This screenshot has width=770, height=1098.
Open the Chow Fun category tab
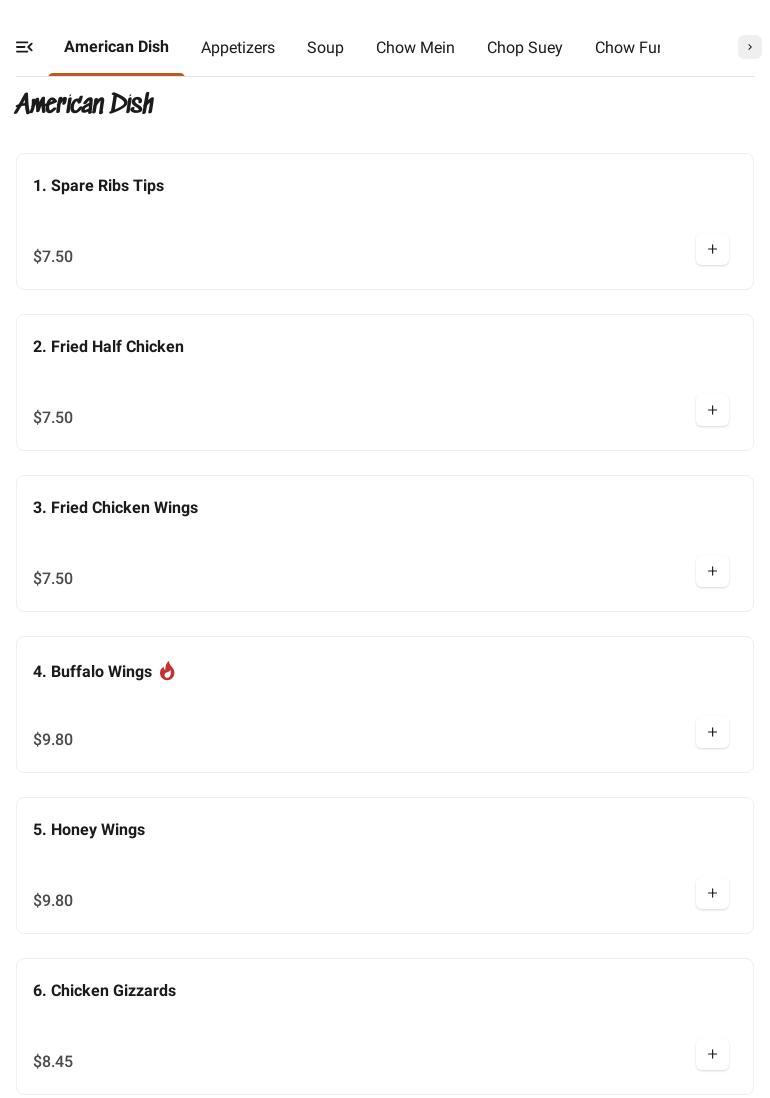click(x=627, y=48)
